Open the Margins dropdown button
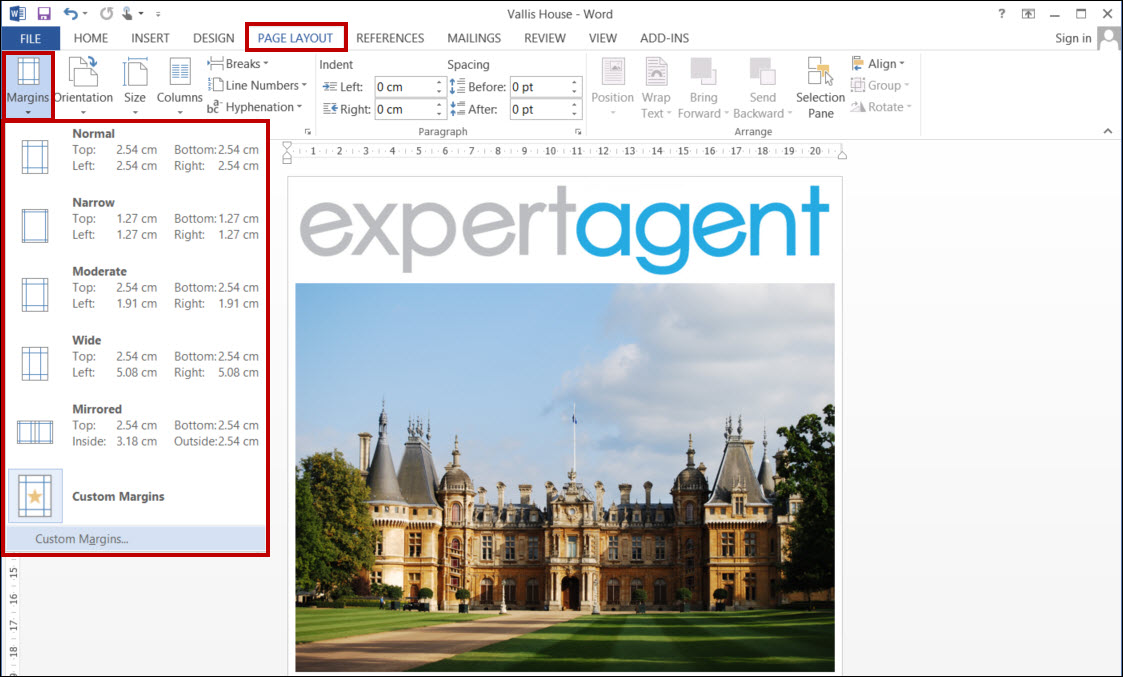Viewport: 1123px width, 677px height. [28, 85]
